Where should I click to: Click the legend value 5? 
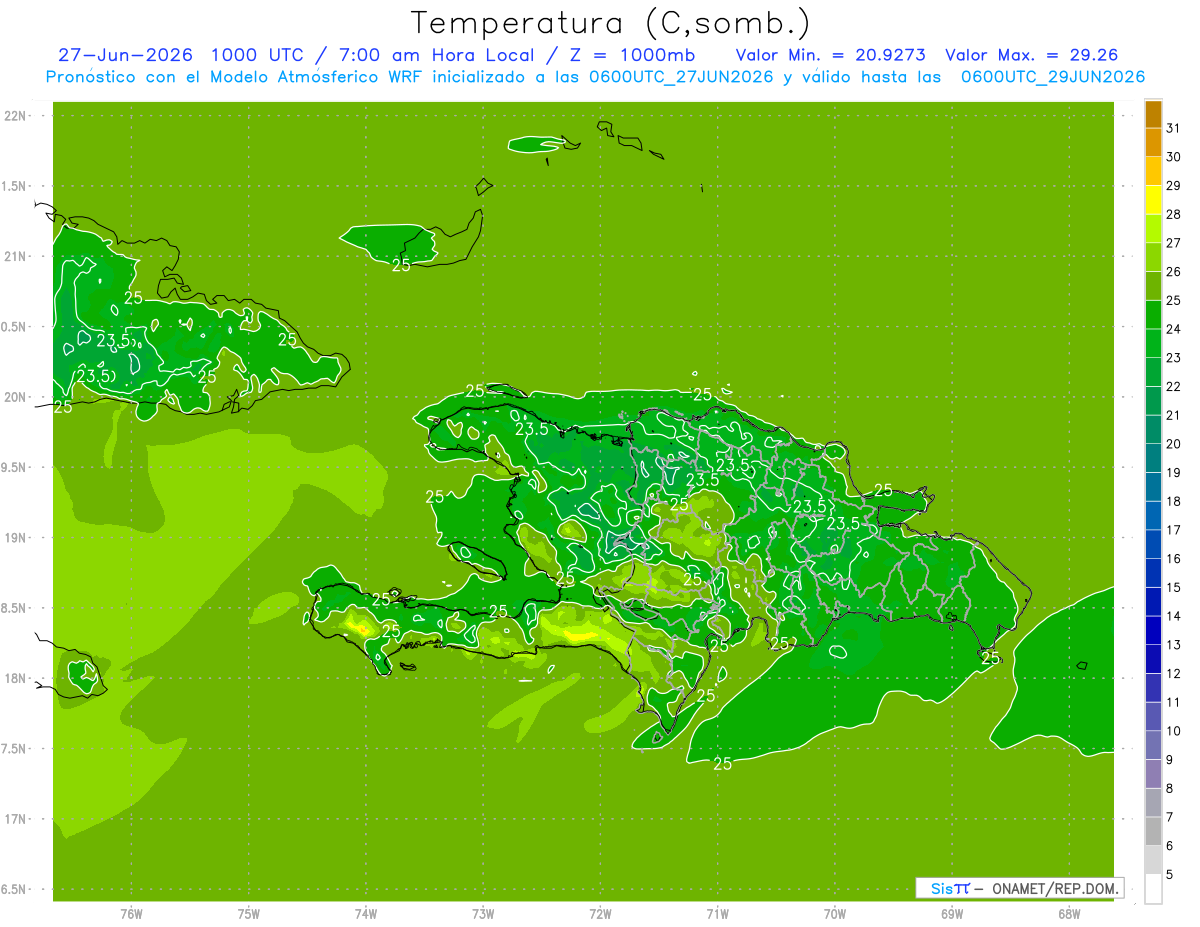[1171, 875]
